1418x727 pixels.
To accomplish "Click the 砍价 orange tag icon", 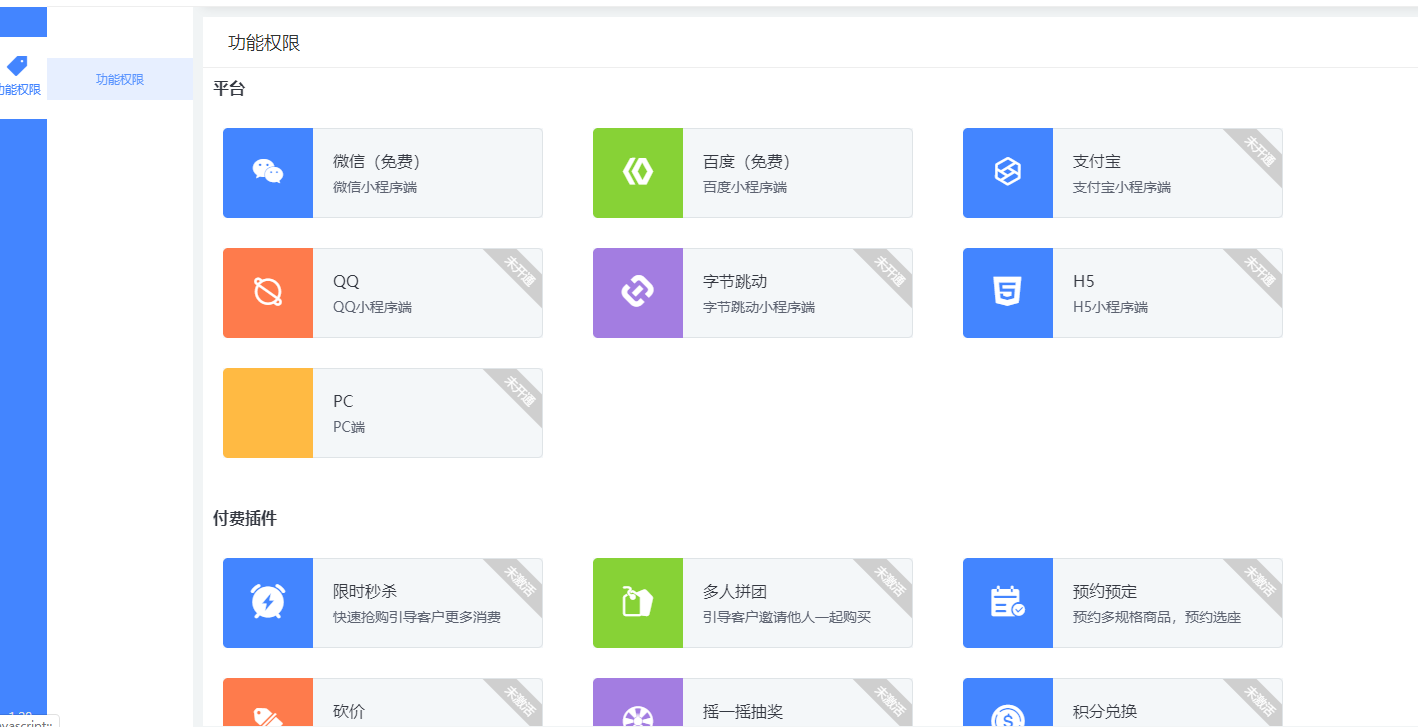I will pos(268,716).
